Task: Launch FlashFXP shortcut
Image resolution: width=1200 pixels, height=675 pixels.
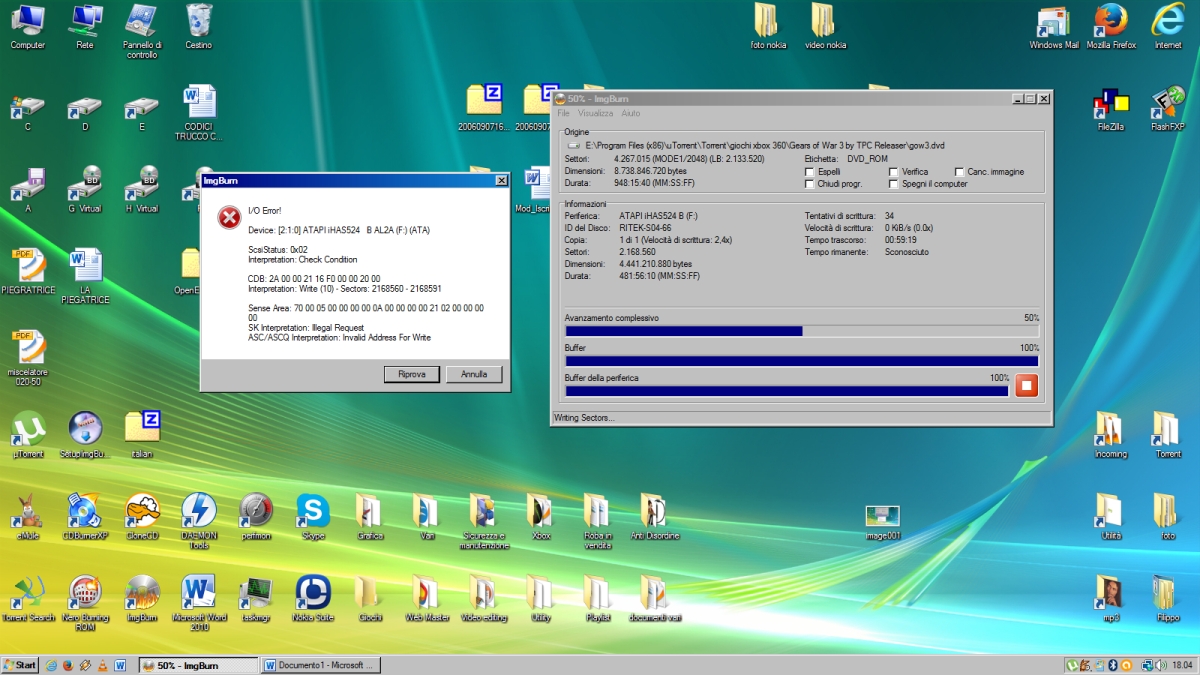Action: click(1167, 110)
